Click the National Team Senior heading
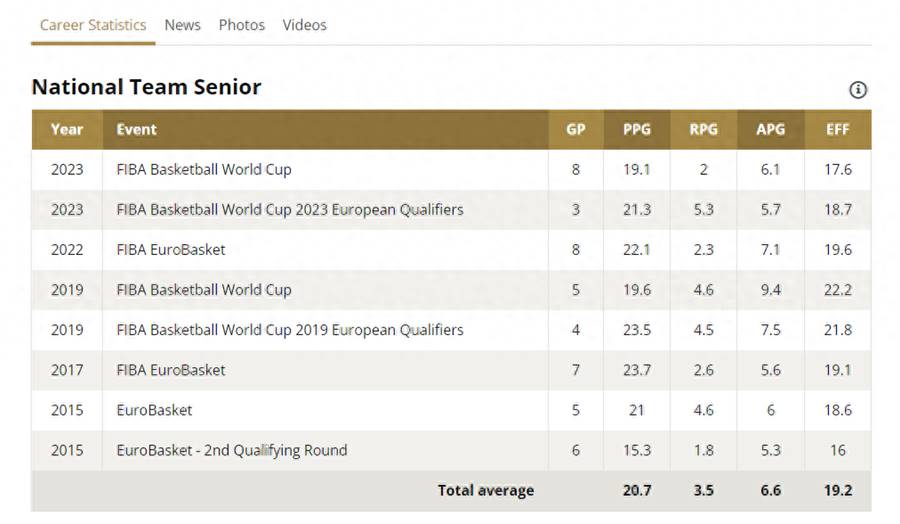The width and height of the screenshot is (900, 524). point(146,87)
